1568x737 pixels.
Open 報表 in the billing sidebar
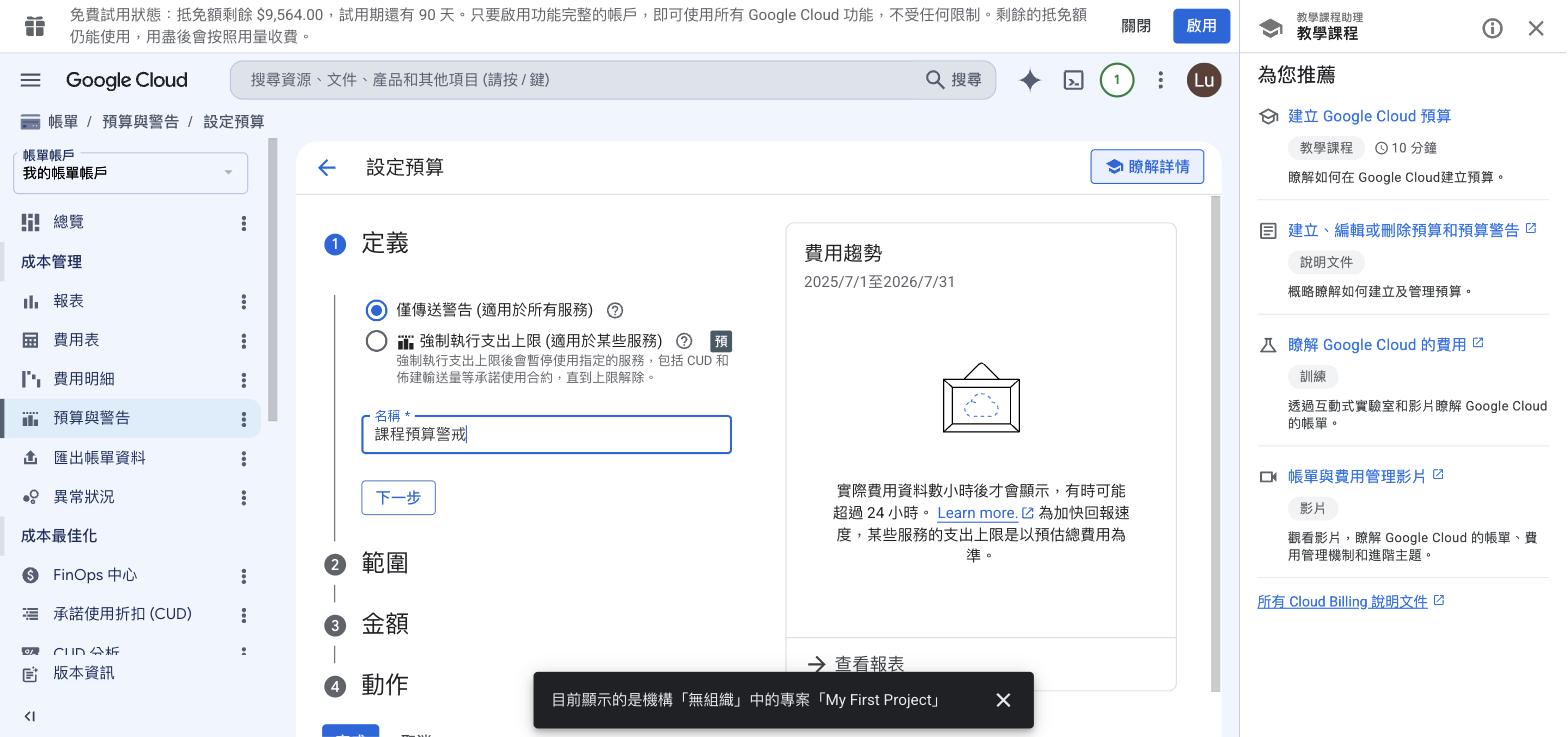tap(68, 301)
